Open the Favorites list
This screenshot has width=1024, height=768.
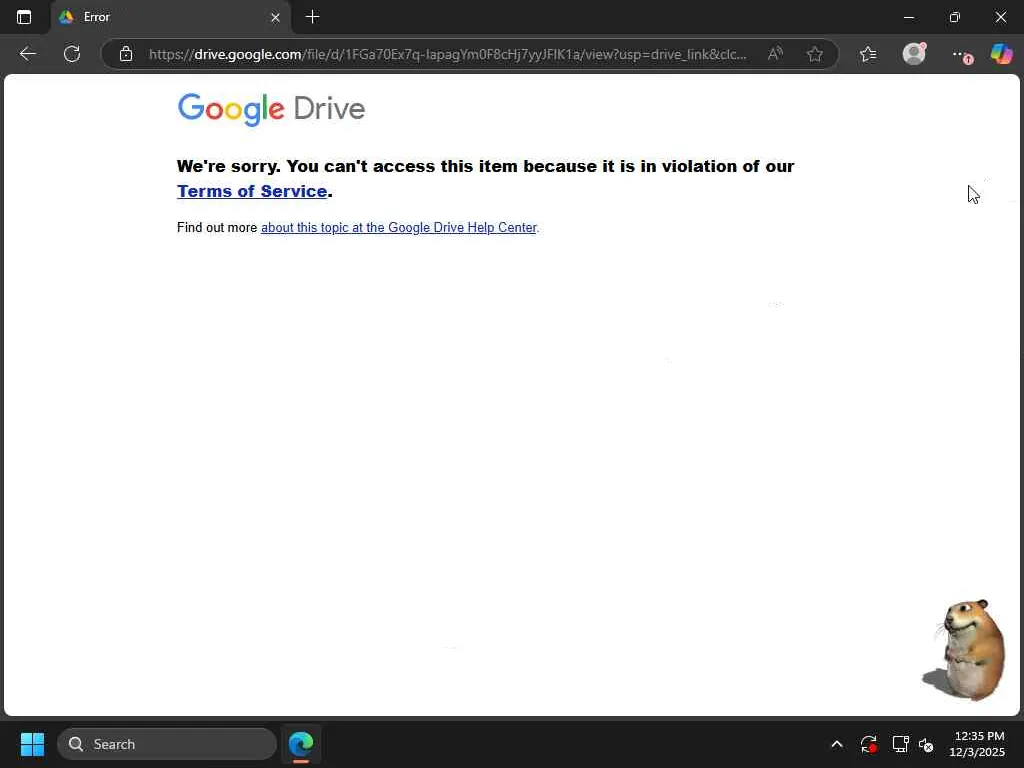coord(868,54)
